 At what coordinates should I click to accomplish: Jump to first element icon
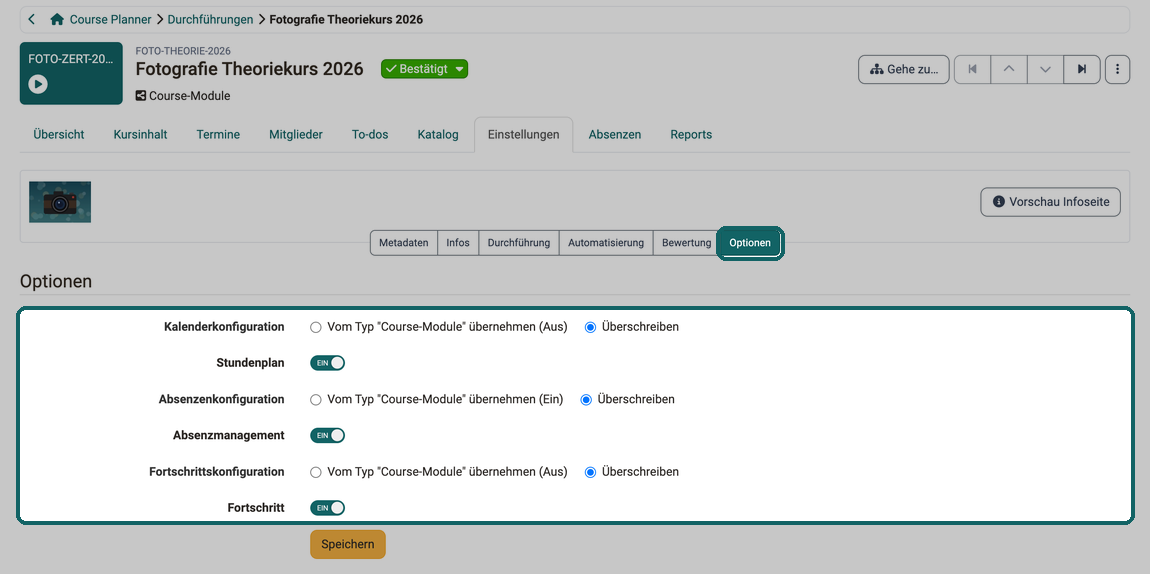[x=973, y=70]
